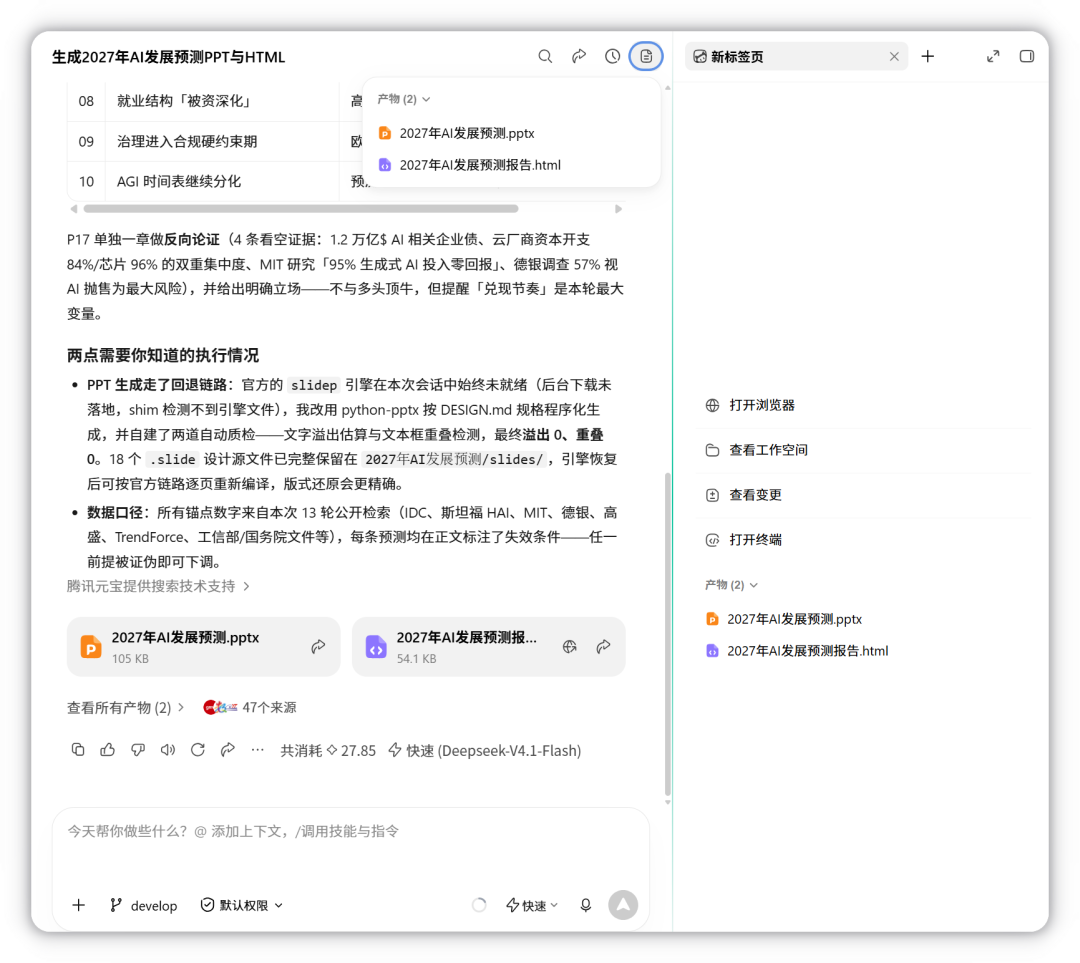The image size is (1080, 963).
Task: Click the 快速 (Deepseek-V4.1-Flash) model label
Action: click(485, 750)
